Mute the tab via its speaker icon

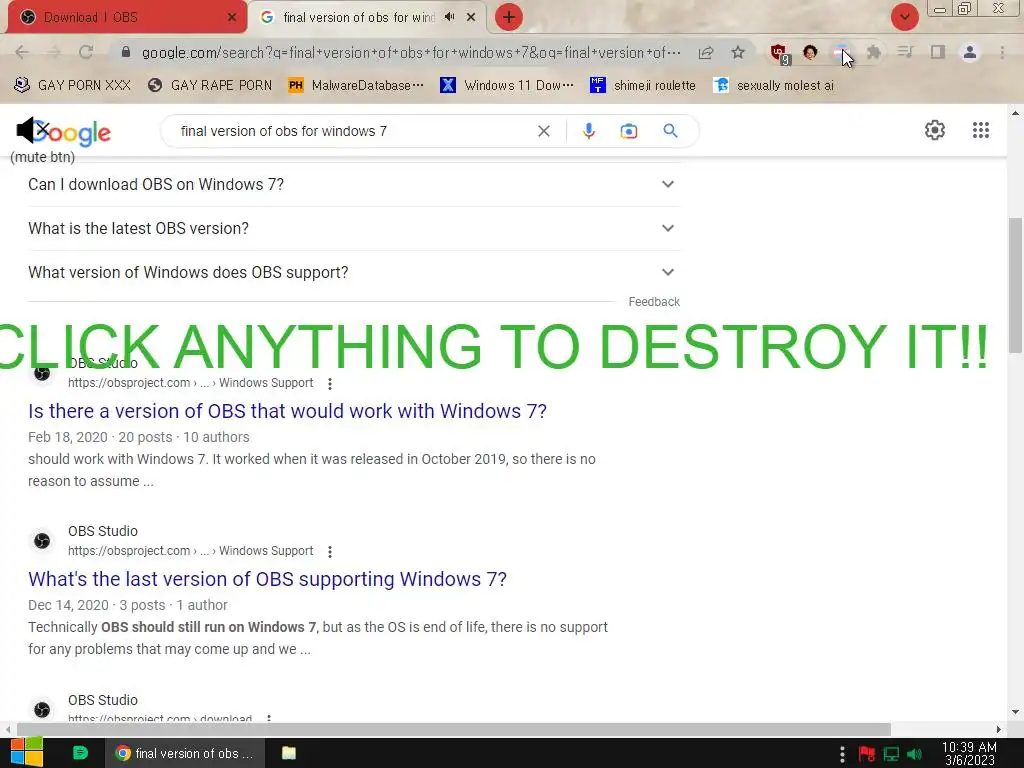click(449, 17)
